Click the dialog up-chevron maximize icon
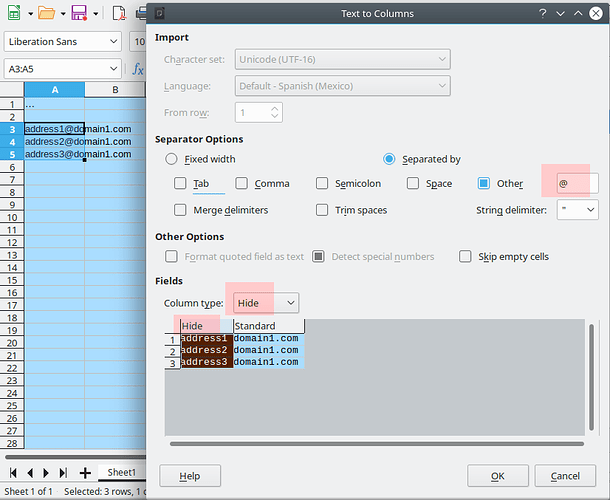This screenshot has height=500, width=610. [578, 14]
